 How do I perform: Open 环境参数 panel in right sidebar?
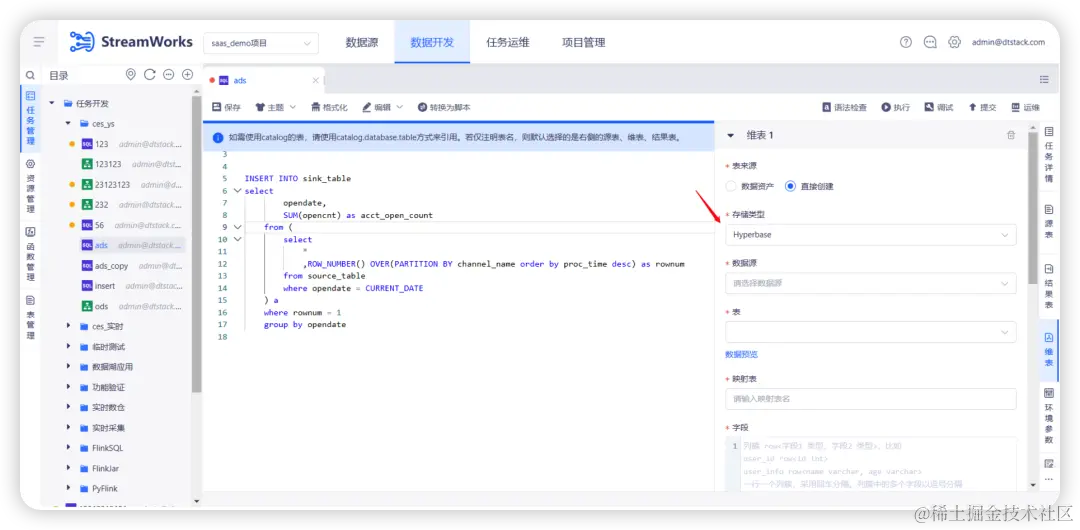pyautogui.click(x=1049, y=416)
